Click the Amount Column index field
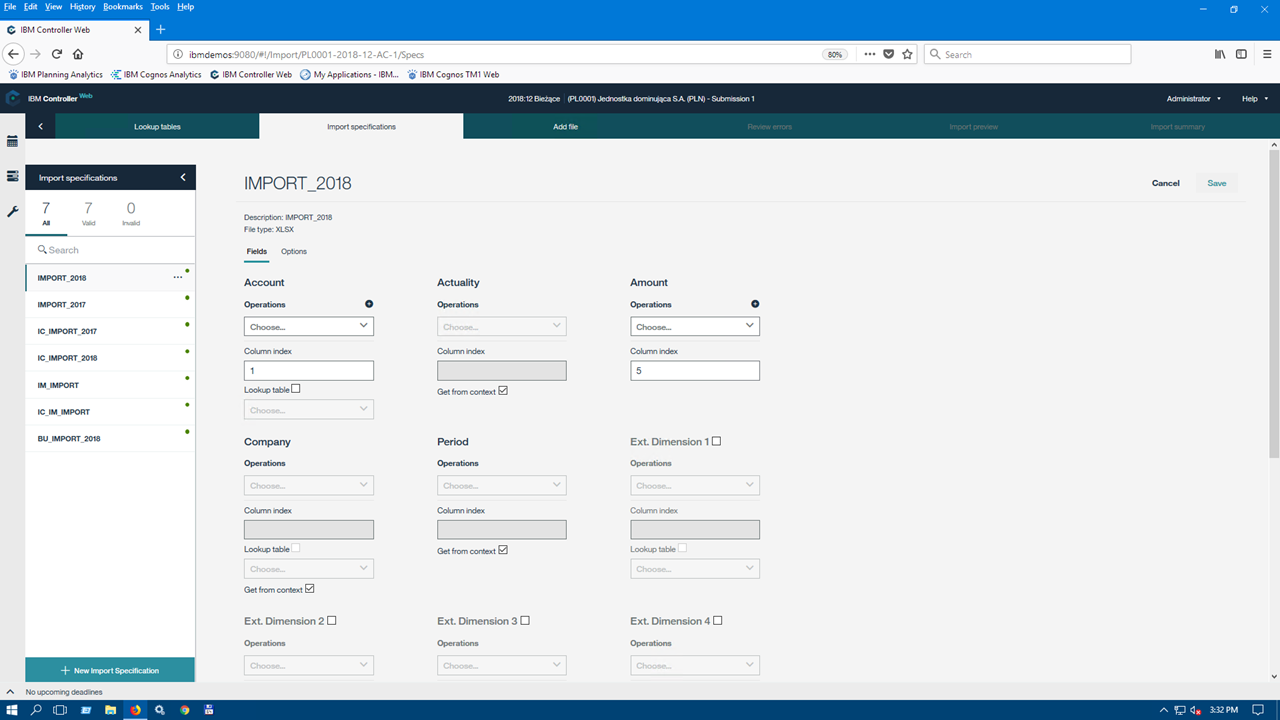1280x720 pixels. point(695,371)
